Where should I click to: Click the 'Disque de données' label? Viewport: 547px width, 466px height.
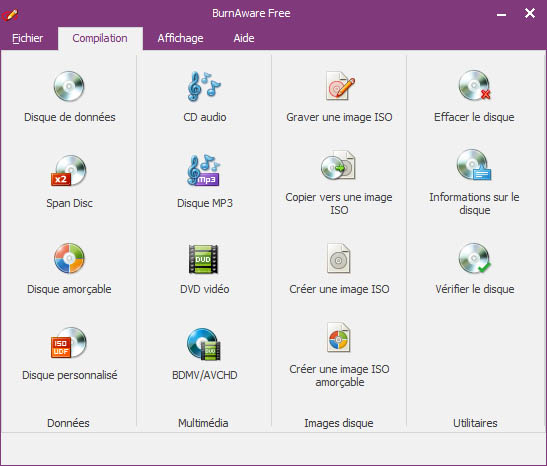click(x=69, y=117)
